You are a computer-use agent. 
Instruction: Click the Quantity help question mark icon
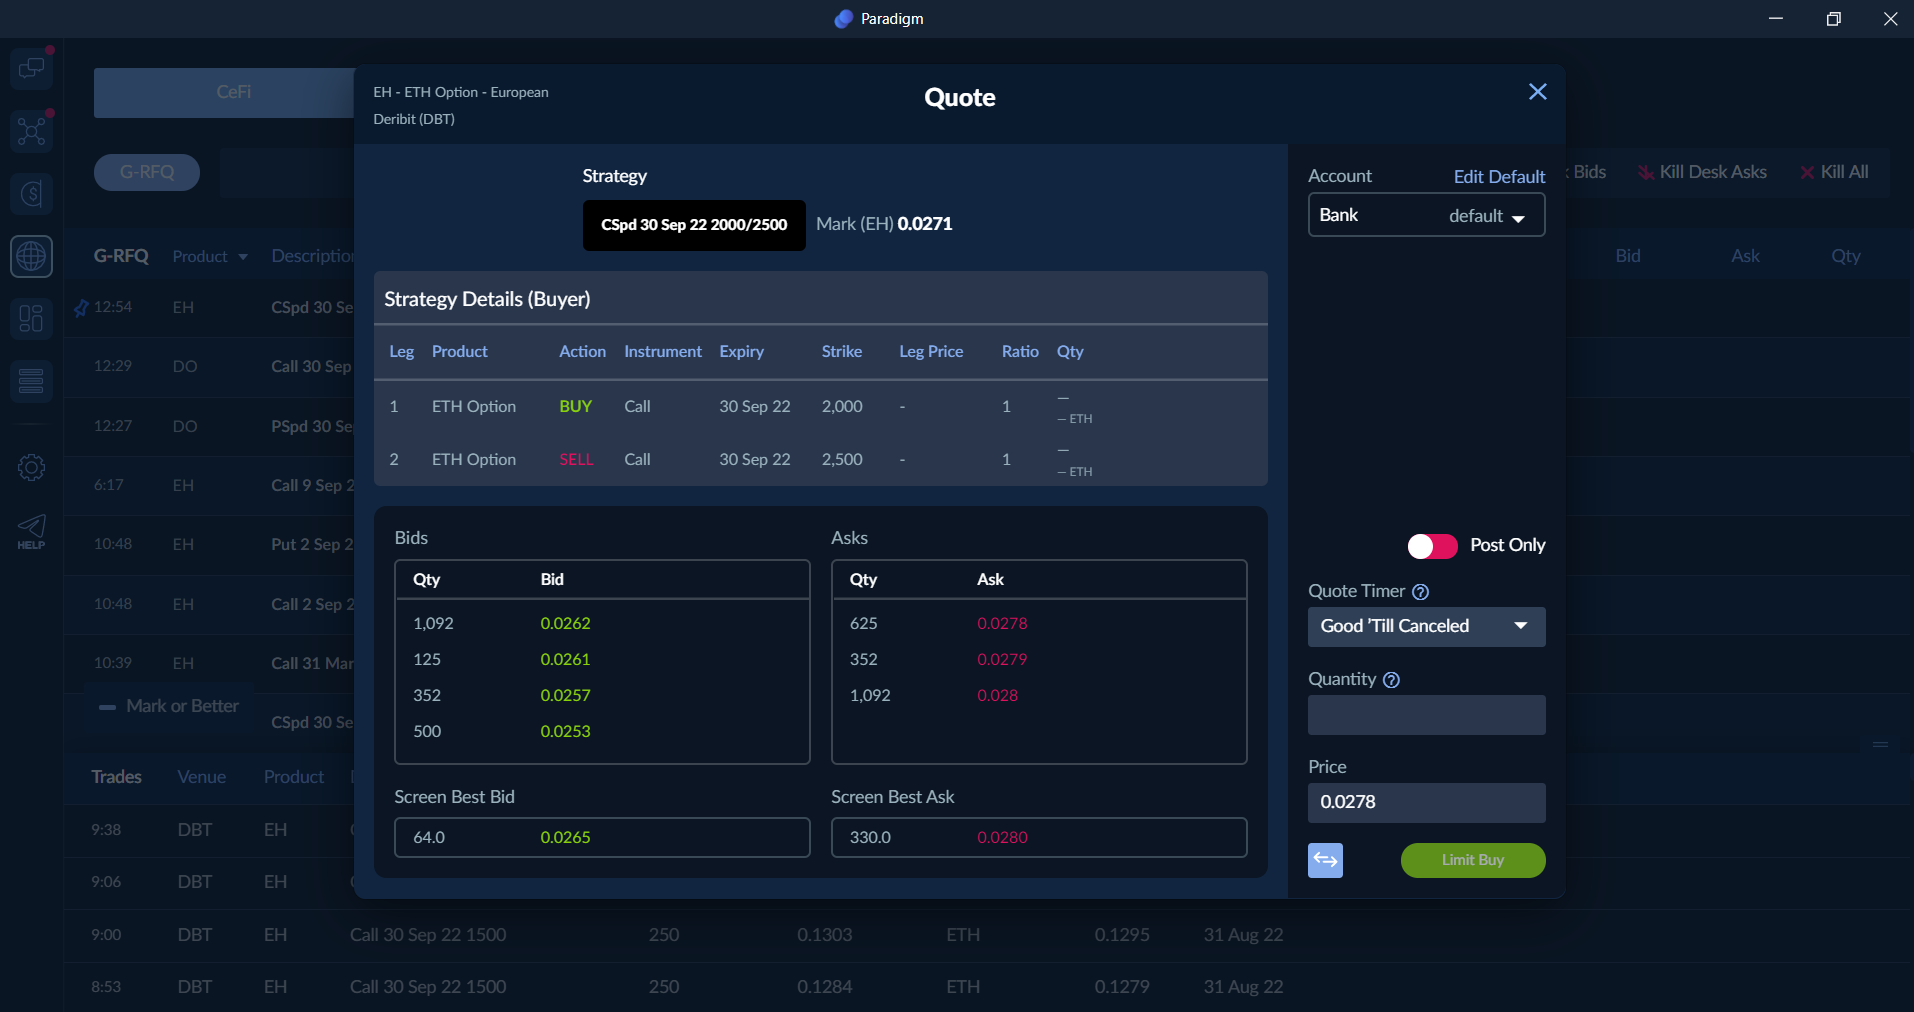point(1391,680)
